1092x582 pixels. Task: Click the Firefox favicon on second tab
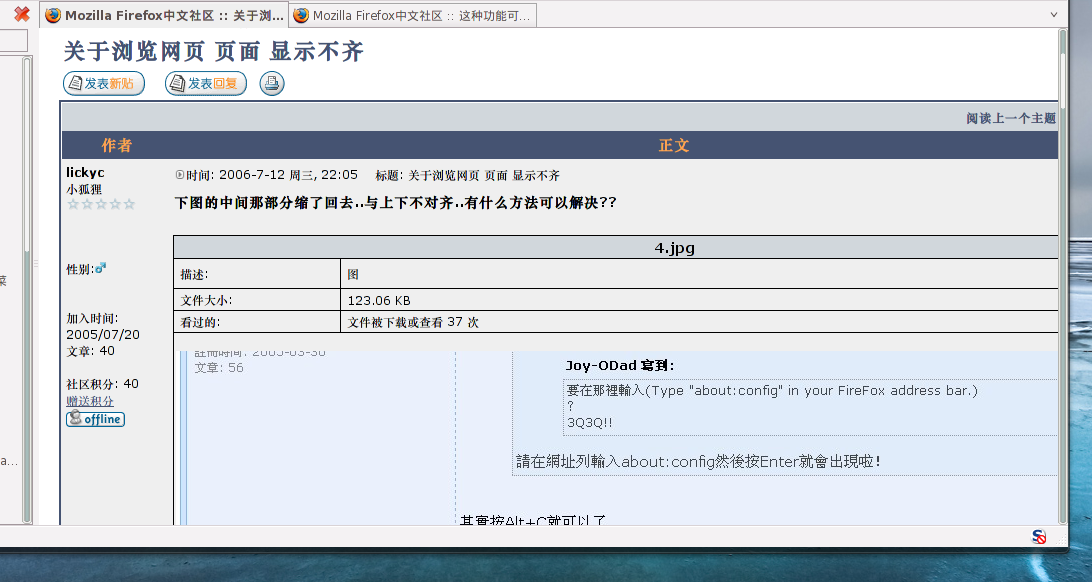(300, 15)
